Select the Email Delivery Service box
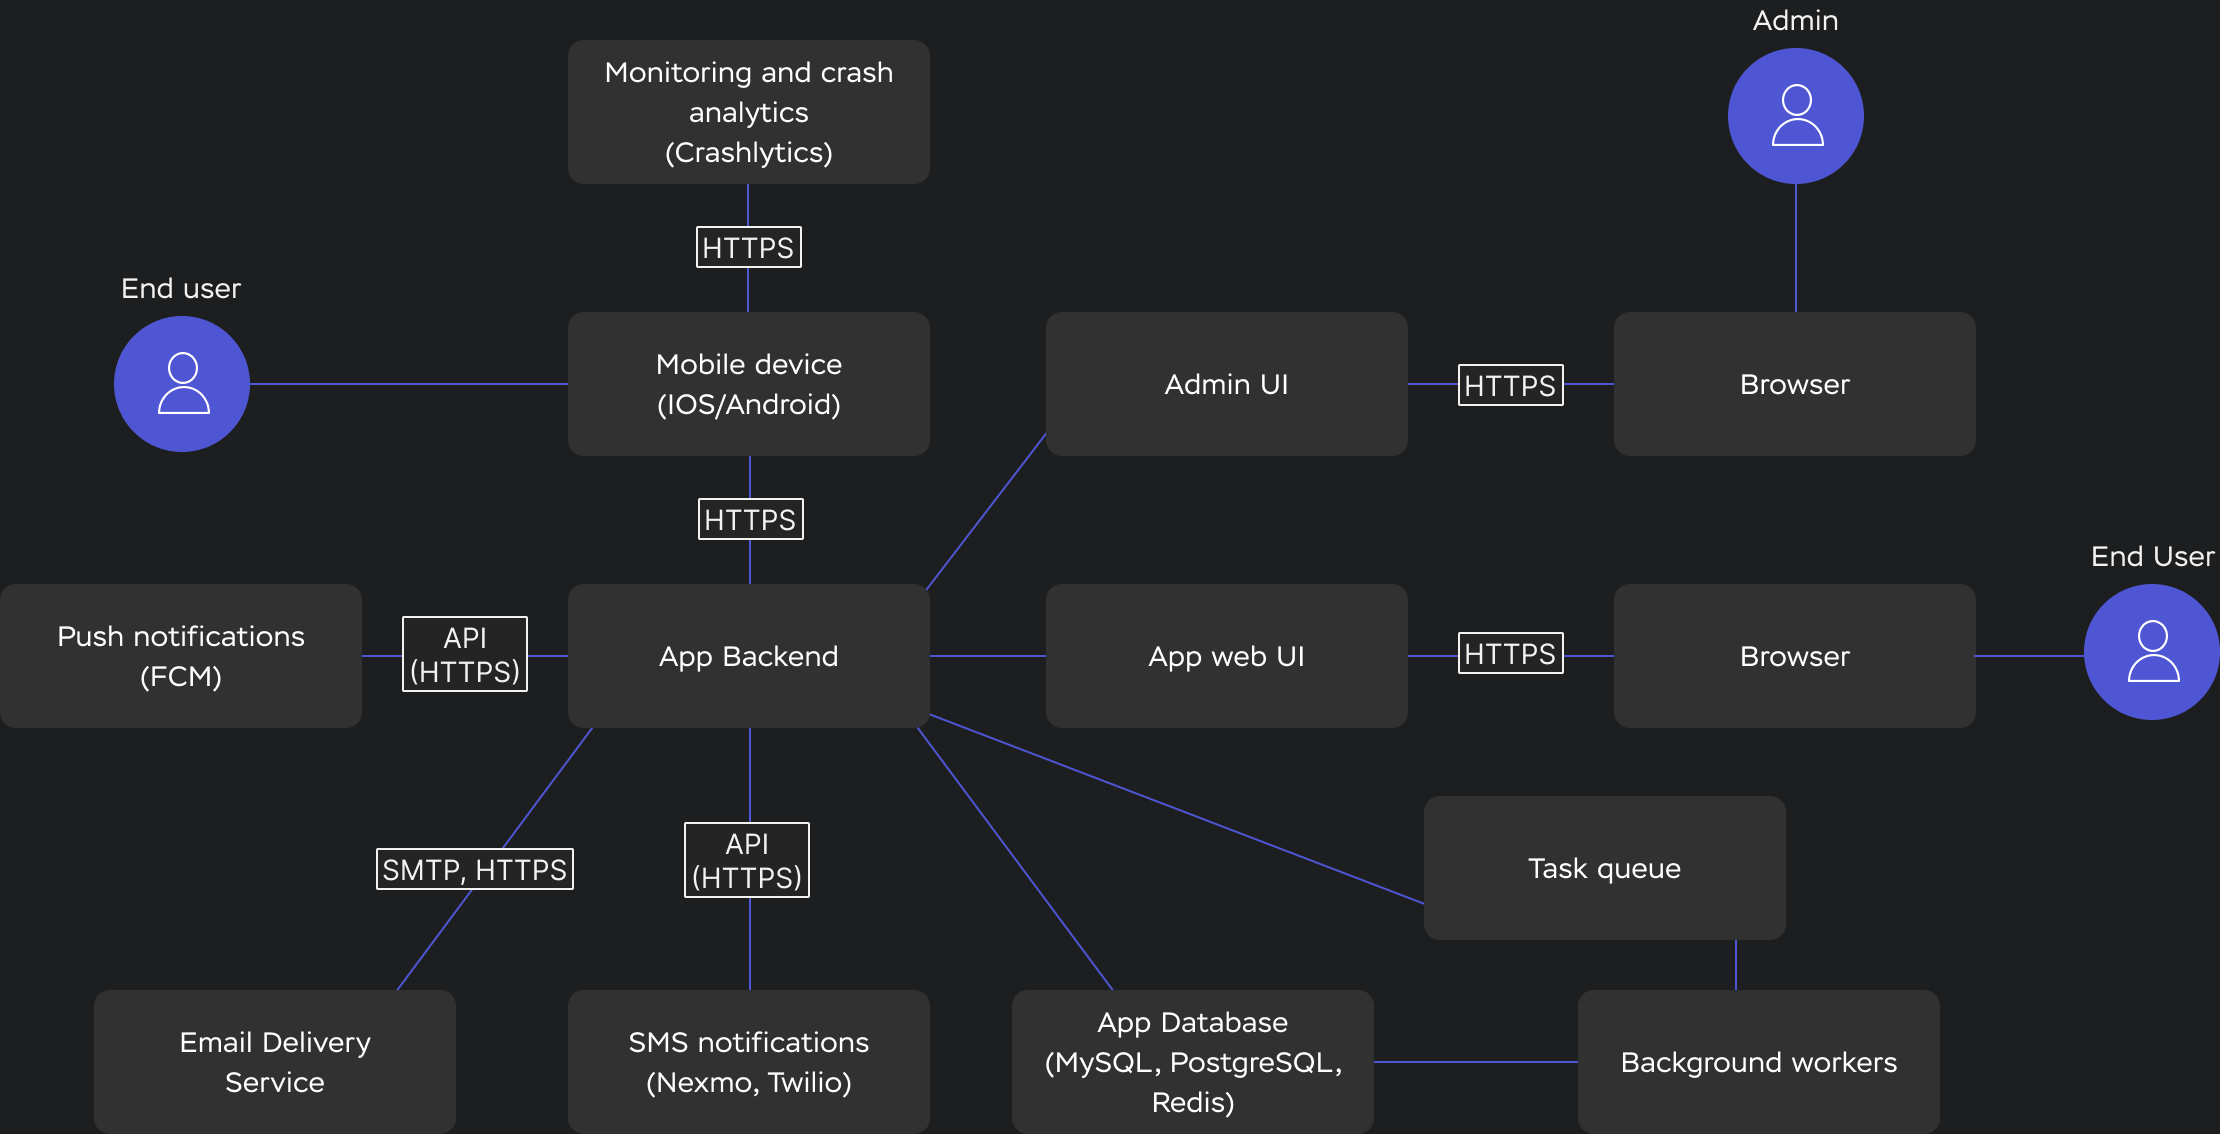The image size is (2220, 1134). [x=275, y=1062]
